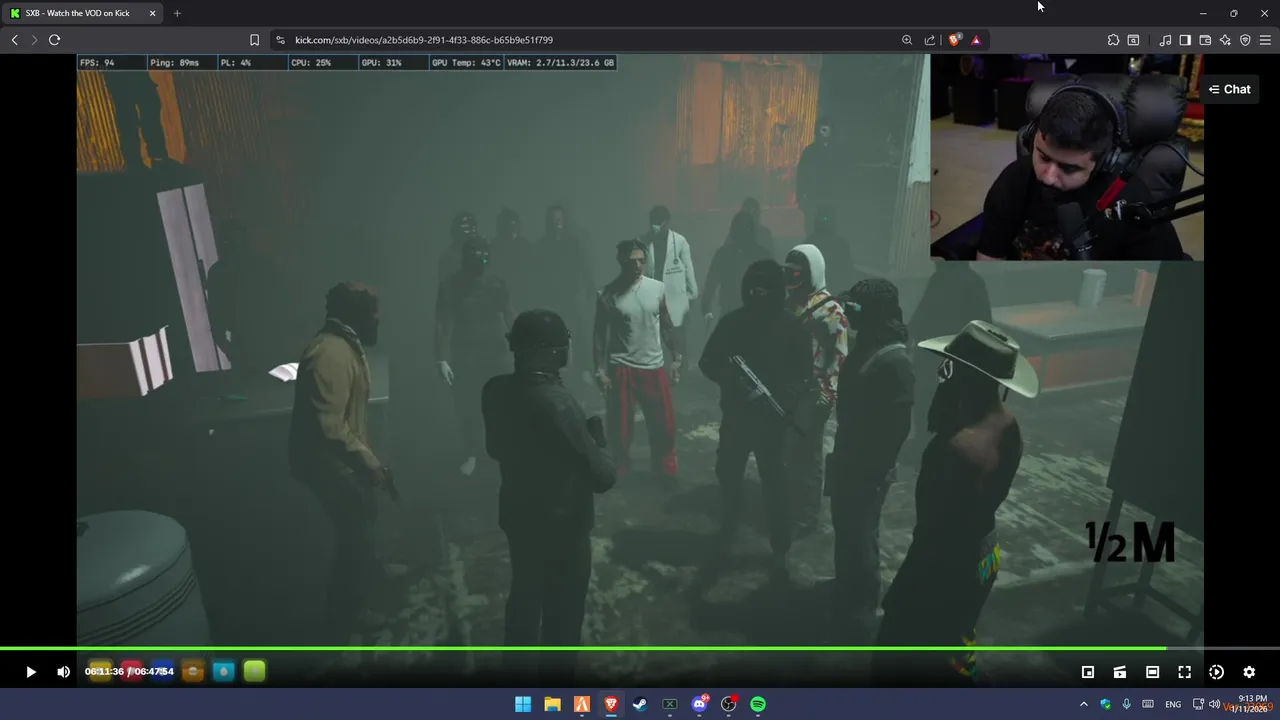Viewport: 1280px width, 720px height.
Task: Click the 06:11:36 / 06:47:54 timestamp
Action: tap(129, 671)
